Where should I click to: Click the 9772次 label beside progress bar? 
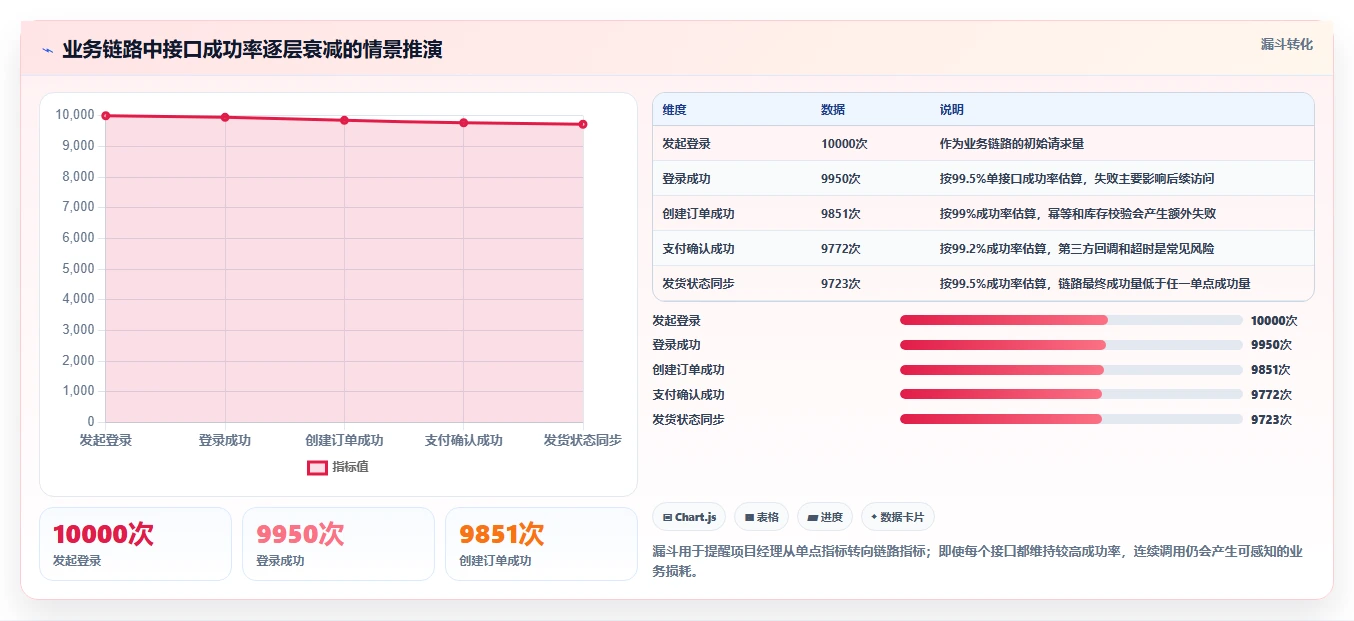coord(1271,395)
